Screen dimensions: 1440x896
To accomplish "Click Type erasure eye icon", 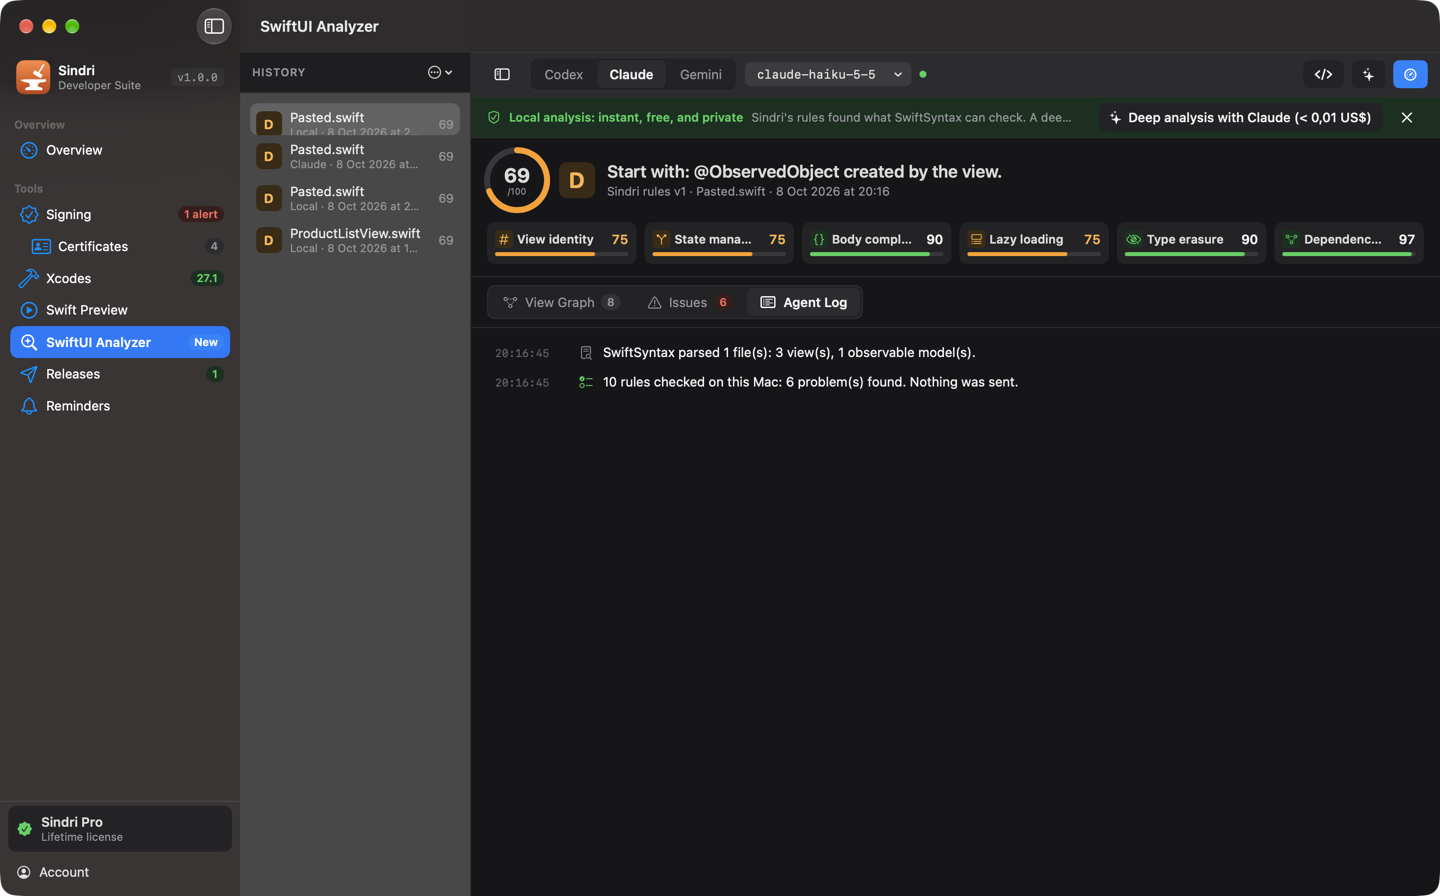I will click(x=1133, y=239).
